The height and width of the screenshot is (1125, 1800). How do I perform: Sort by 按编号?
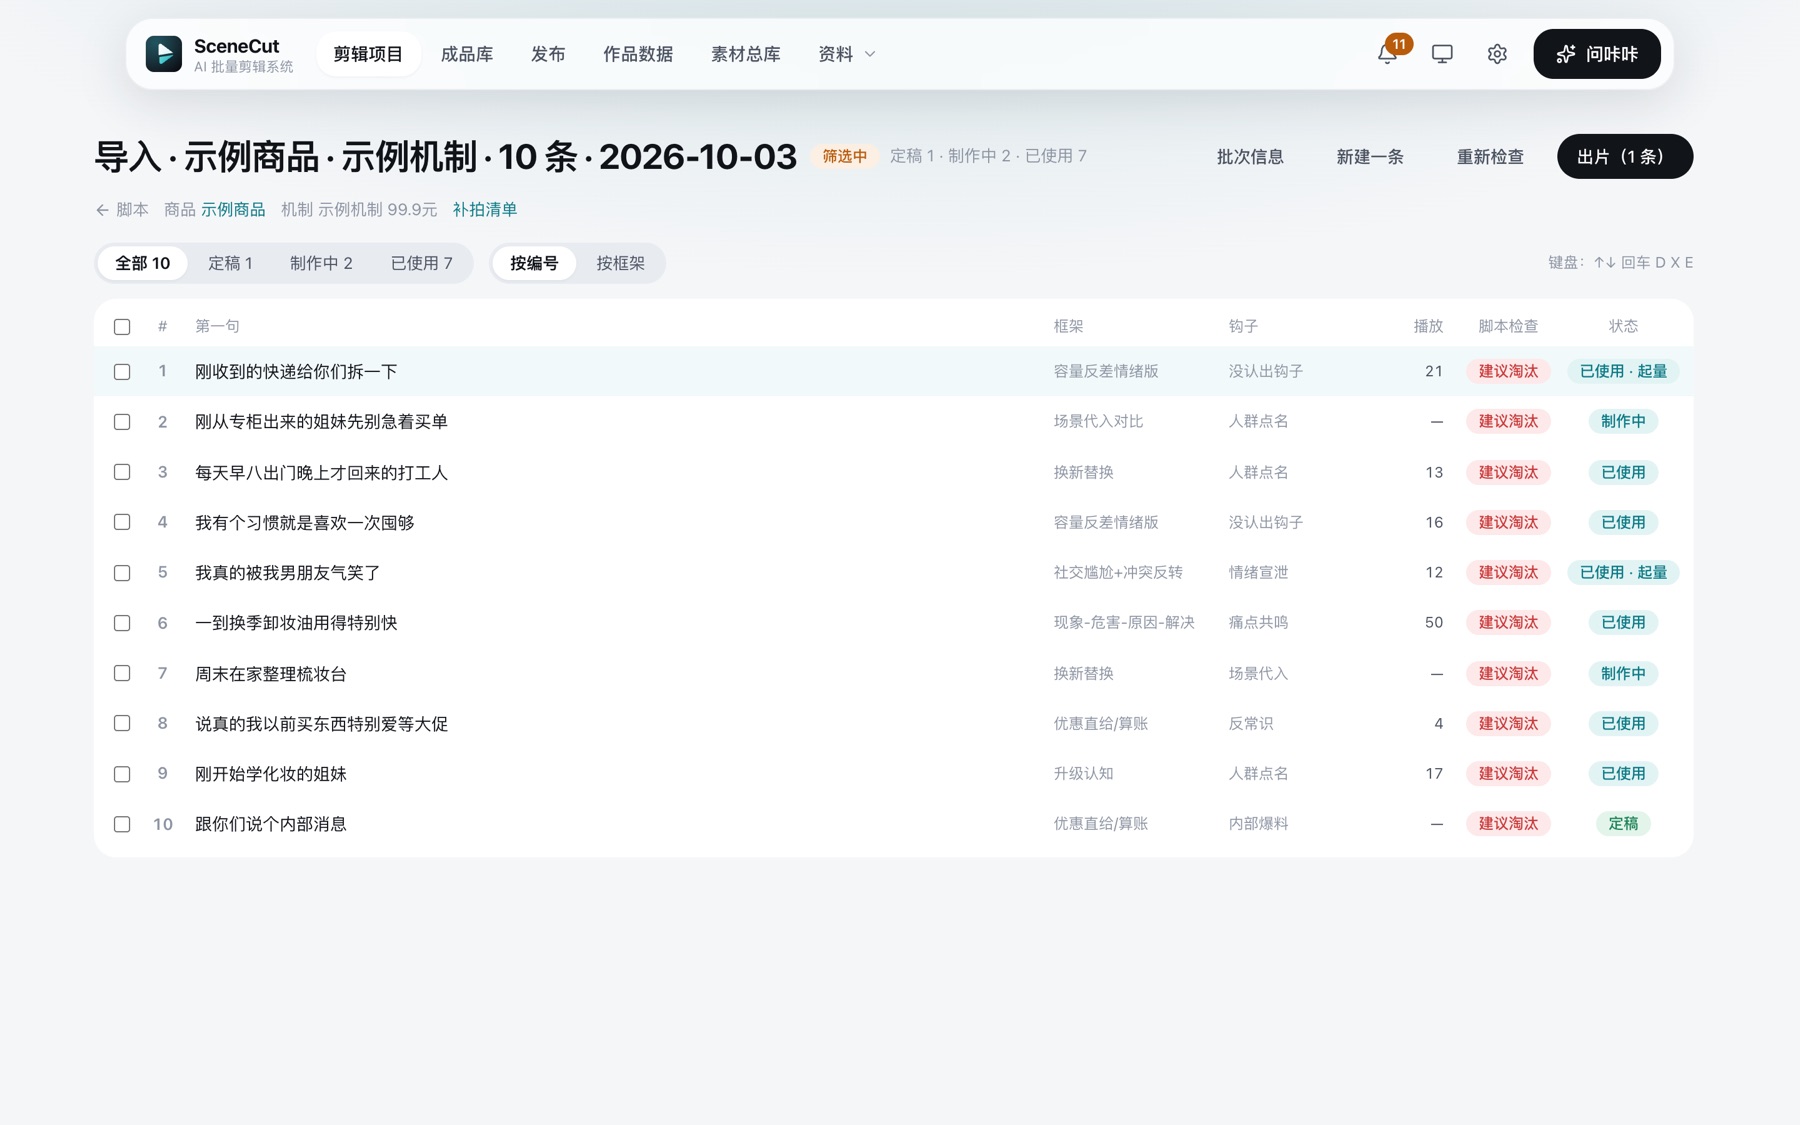534,263
